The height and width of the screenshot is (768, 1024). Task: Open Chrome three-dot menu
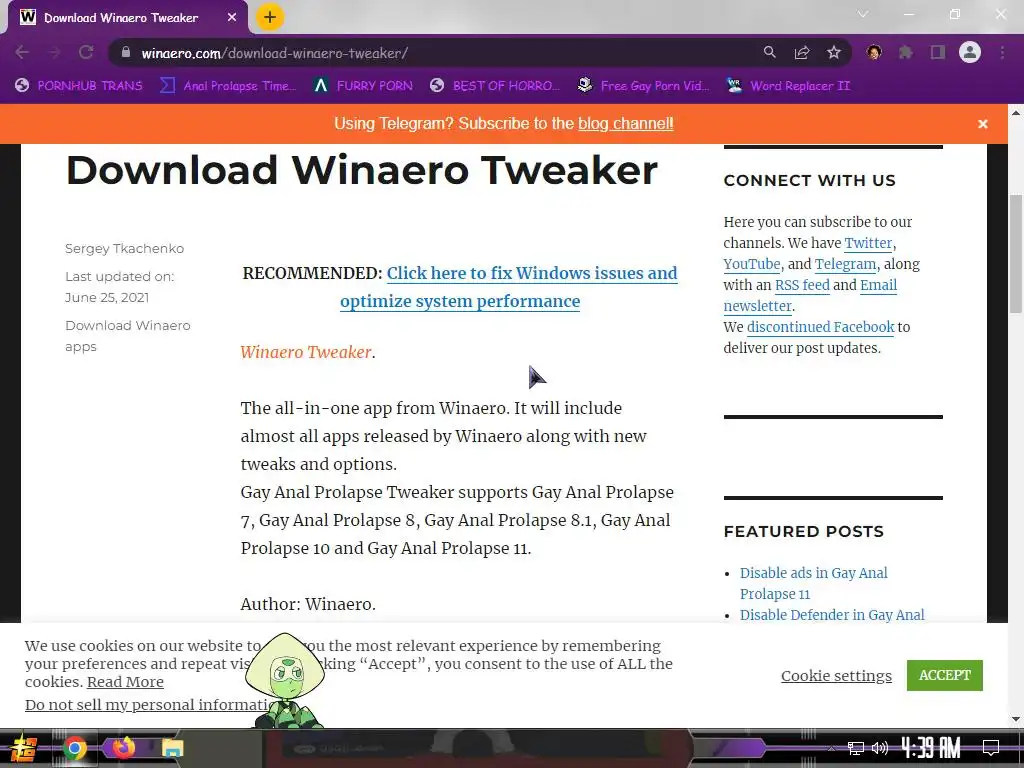click(1002, 52)
